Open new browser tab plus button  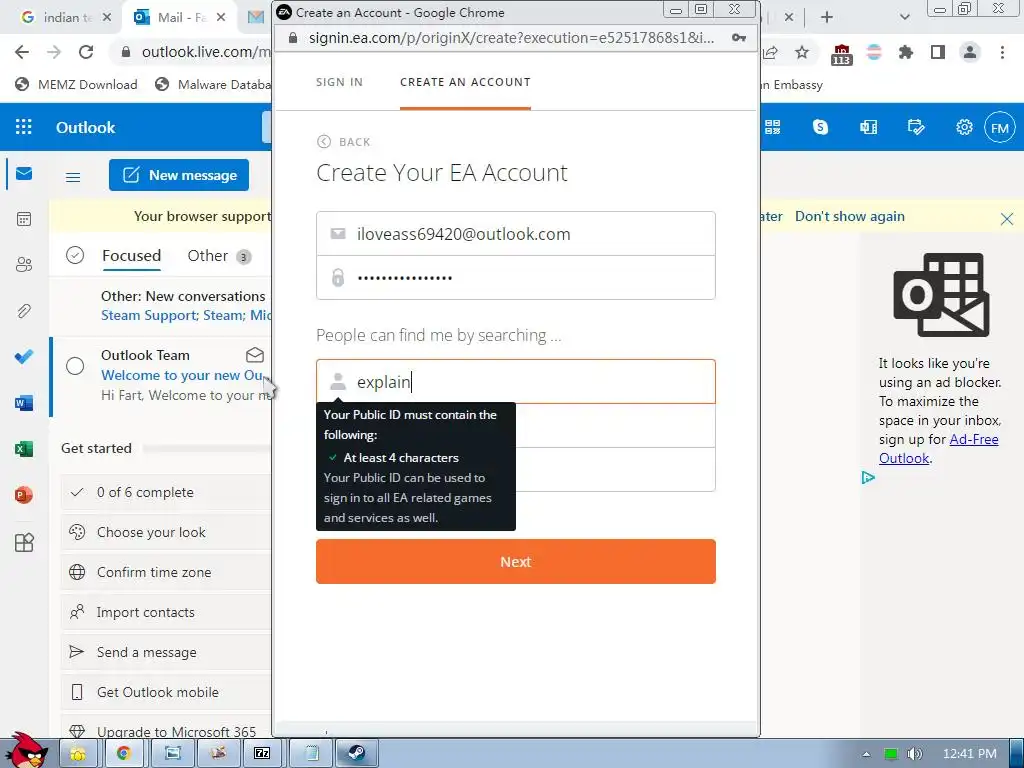point(827,18)
